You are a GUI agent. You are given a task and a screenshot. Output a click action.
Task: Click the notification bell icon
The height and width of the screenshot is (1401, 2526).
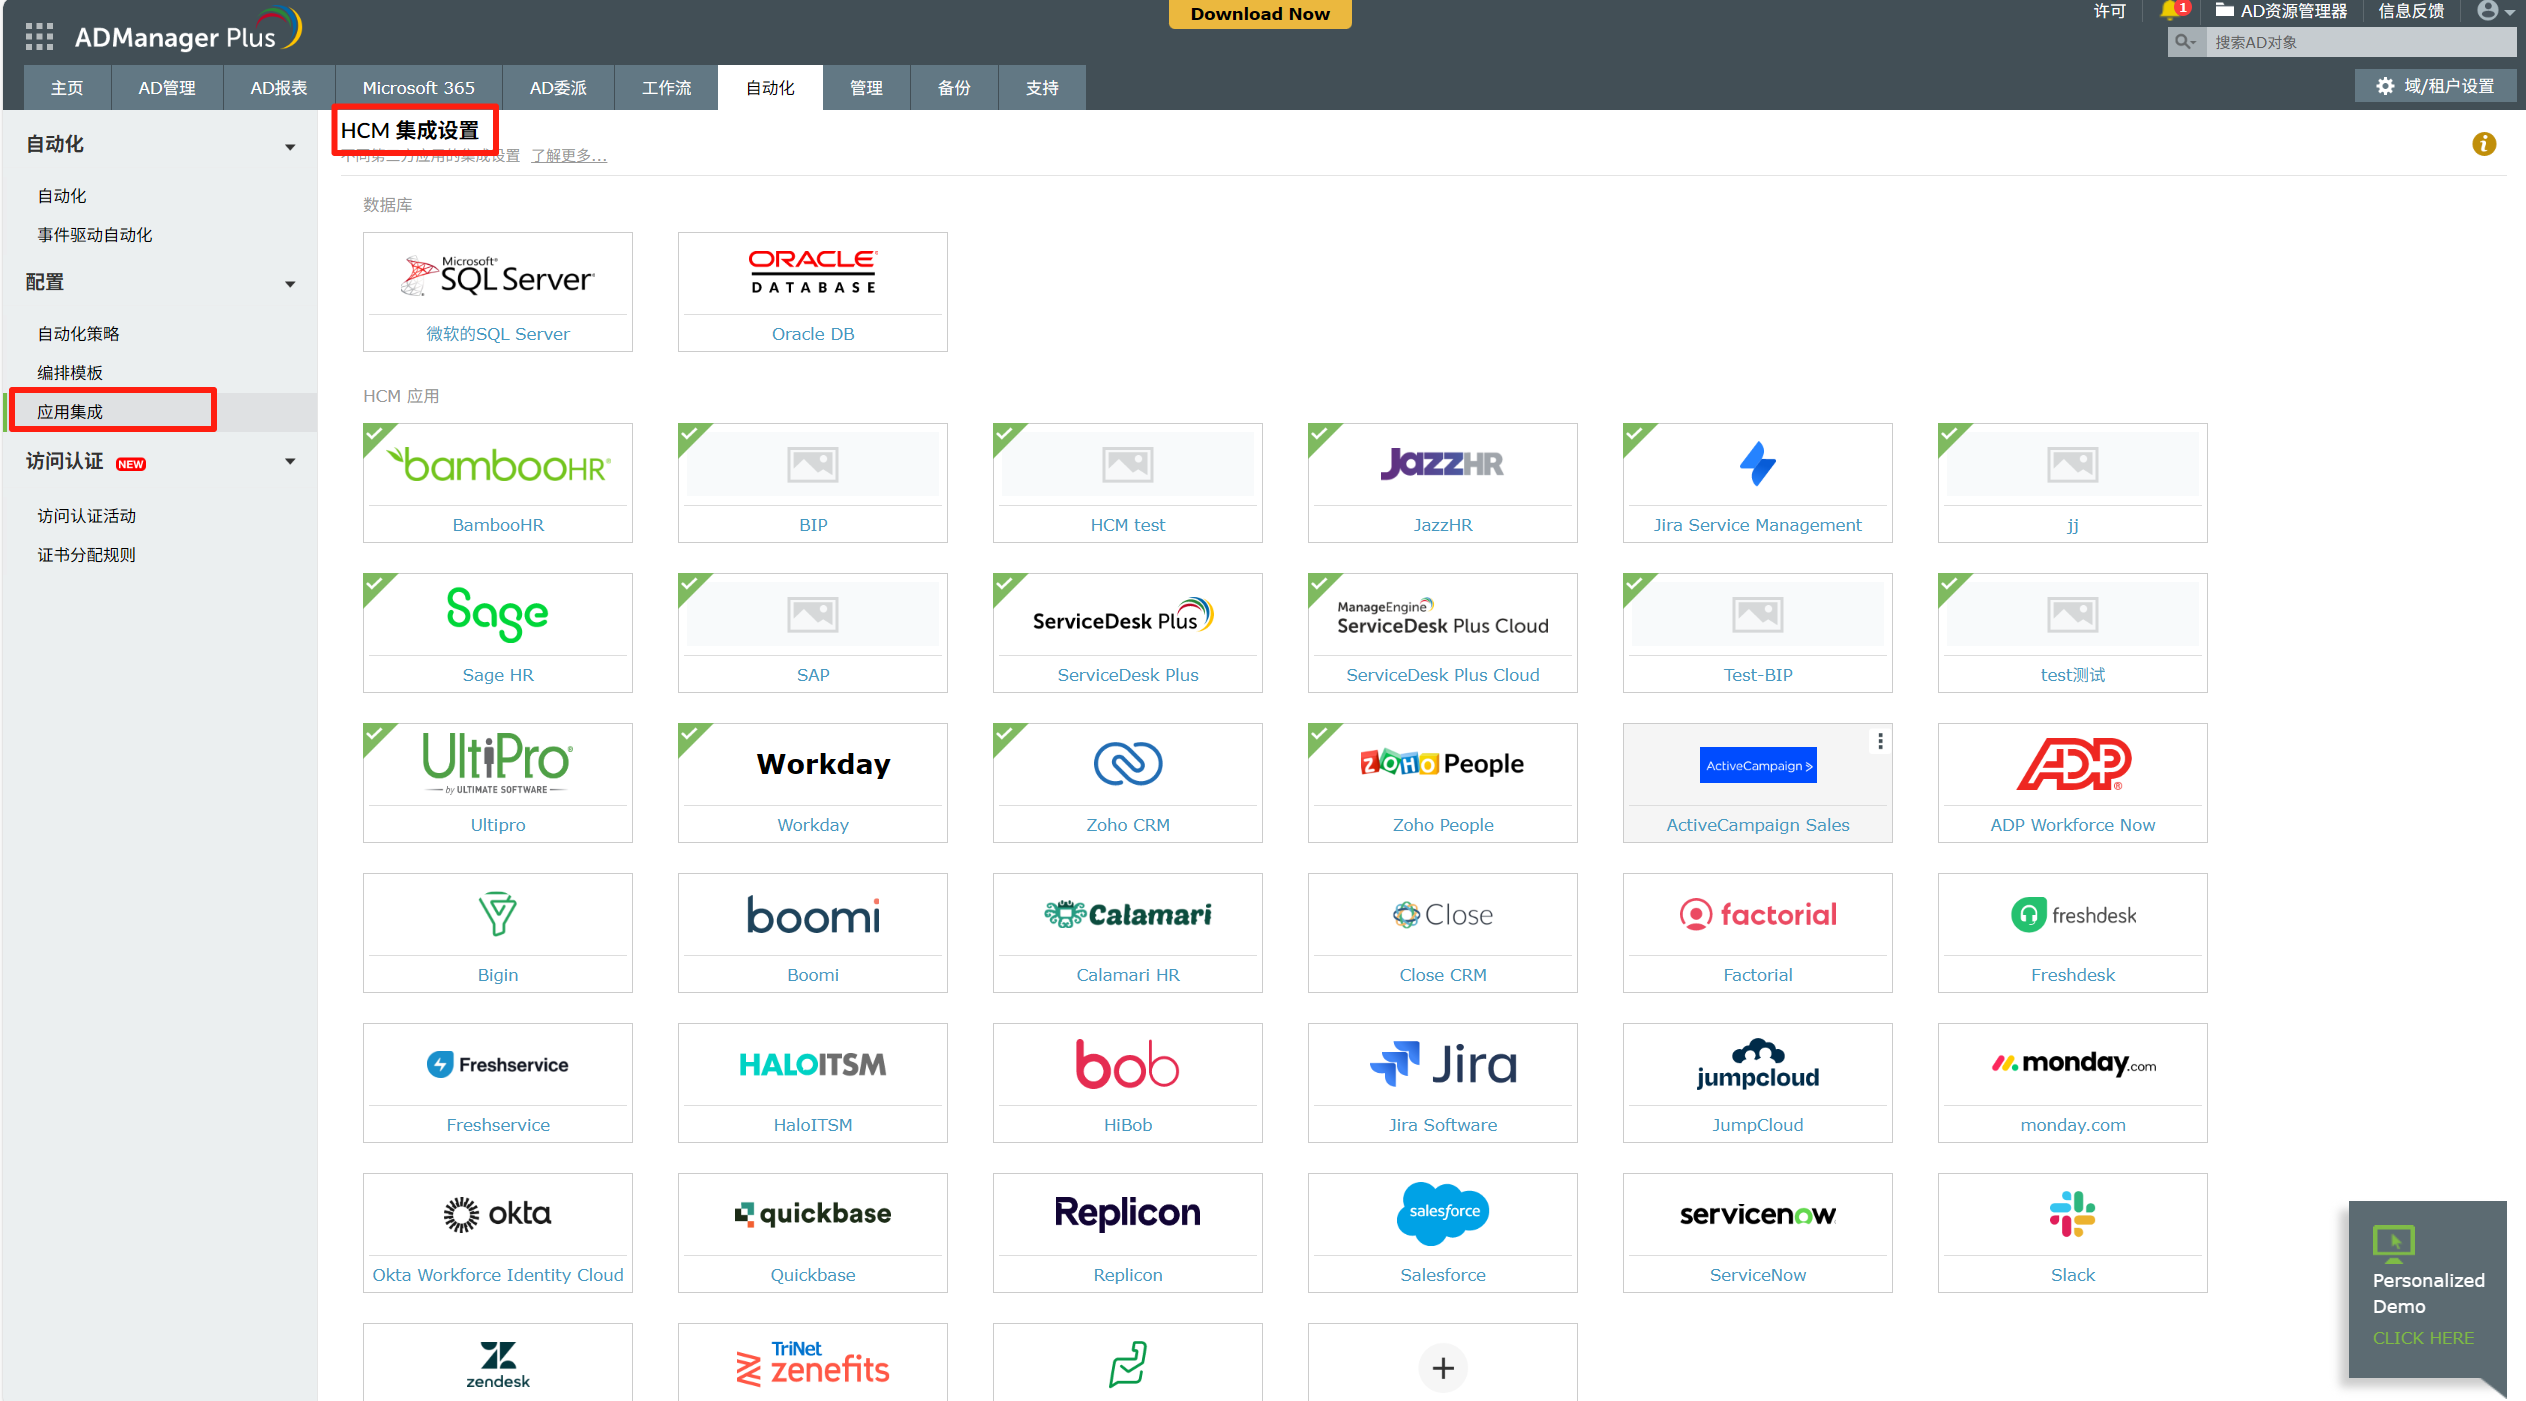tap(2169, 11)
